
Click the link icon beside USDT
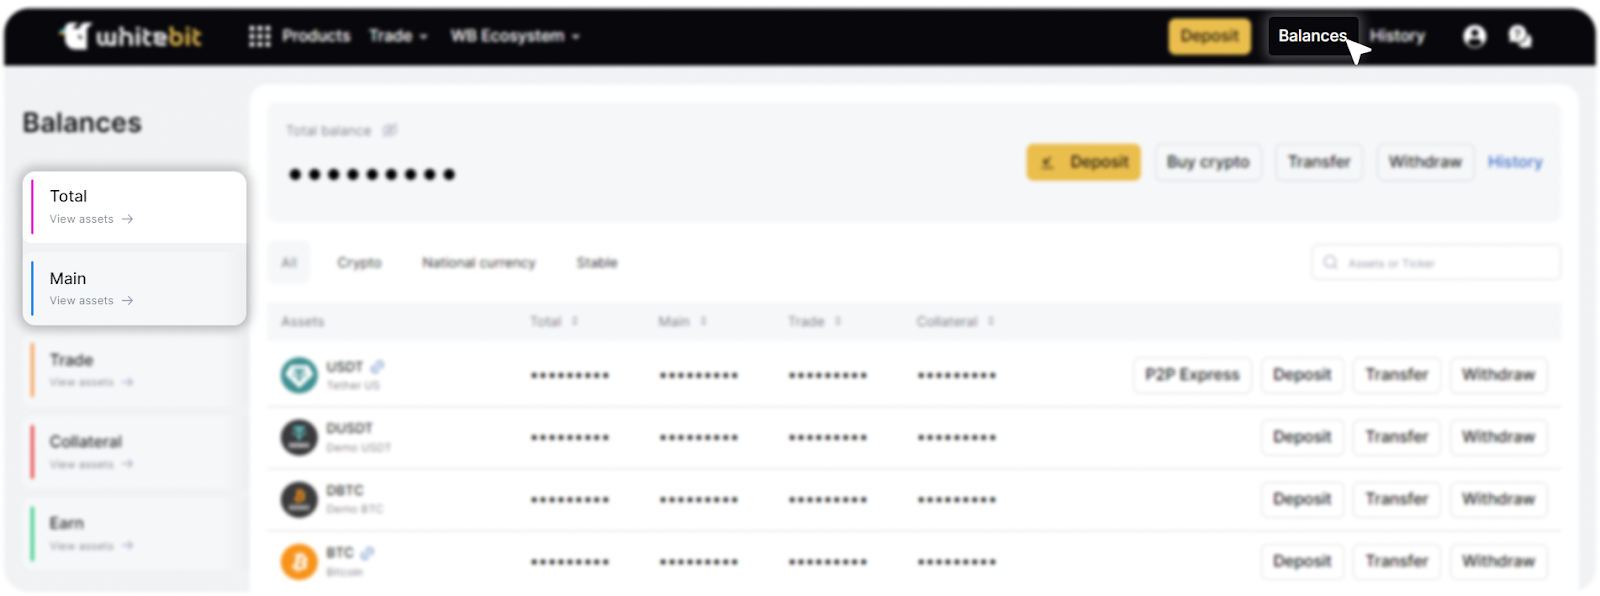tap(377, 367)
